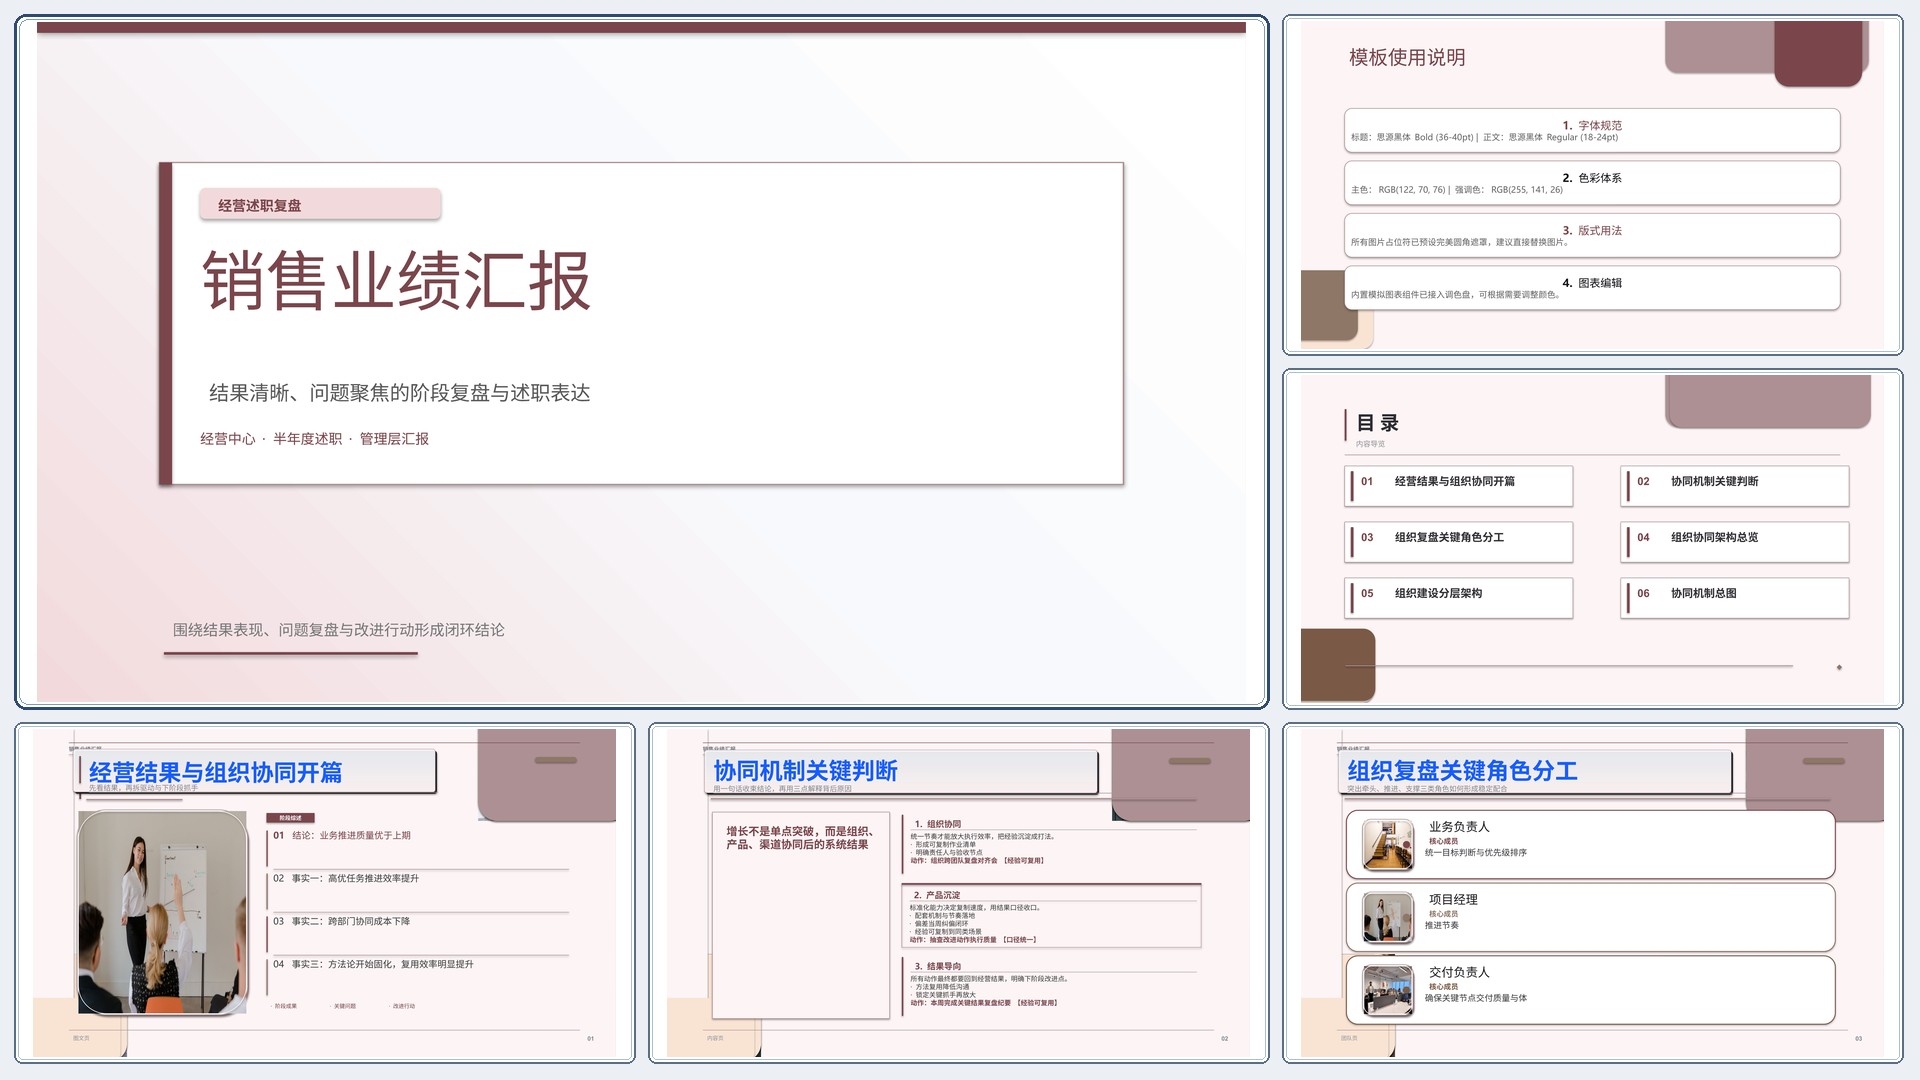
Task: Click the 3. 结果导向 section heading
Action: tap(937, 967)
